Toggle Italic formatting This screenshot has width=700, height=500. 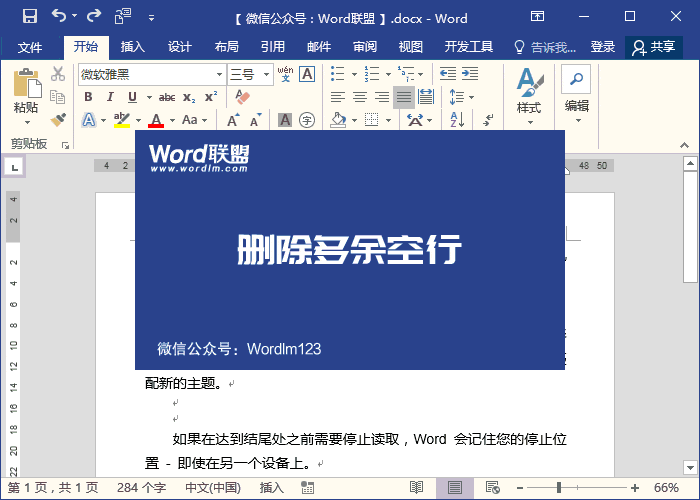[x=110, y=97]
